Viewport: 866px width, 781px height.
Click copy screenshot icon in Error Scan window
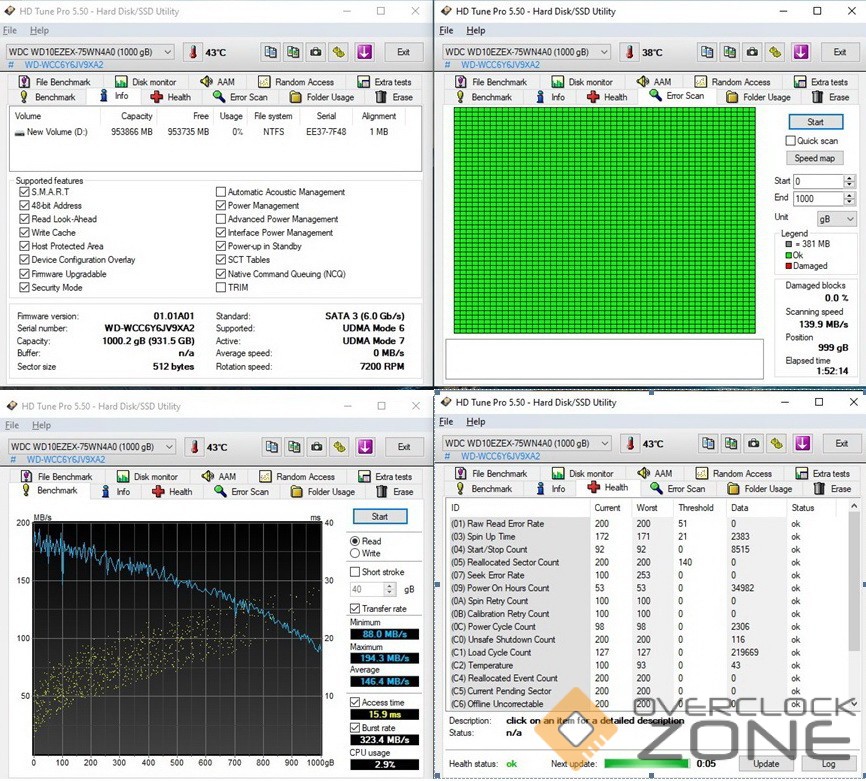(730, 52)
